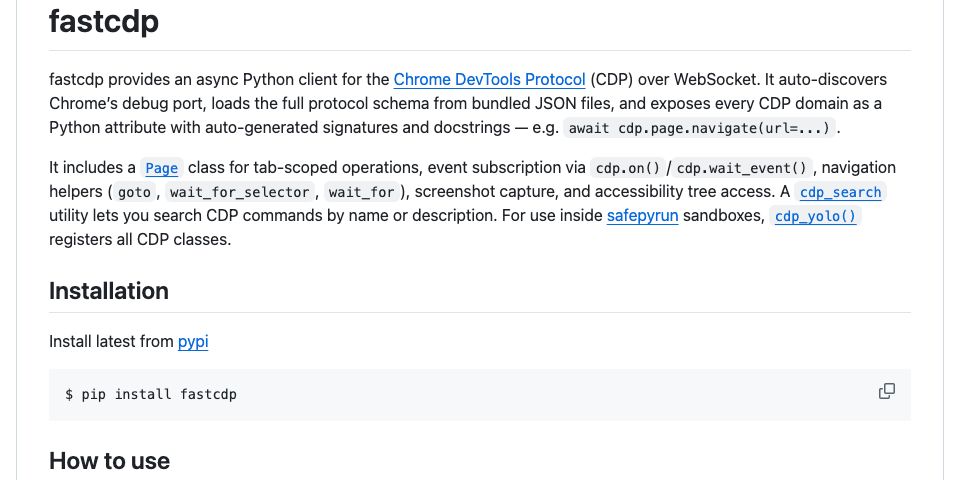The width and height of the screenshot is (960, 480).
Task: Click the cdp.wait_event() inline code
Action: click(x=742, y=168)
